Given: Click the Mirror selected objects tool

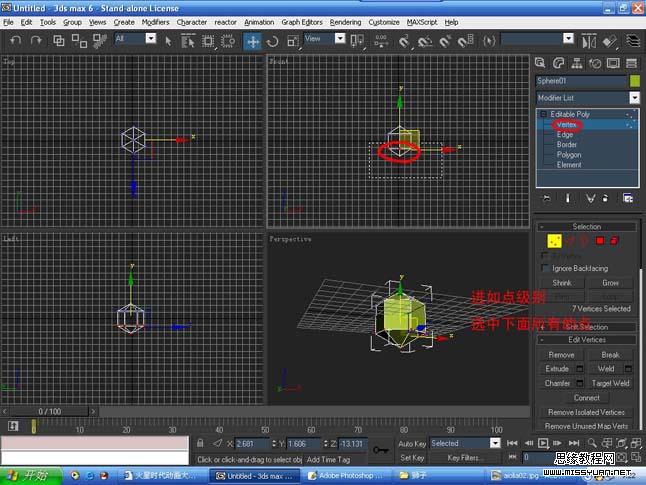Looking at the screenshot, I should 589,41.
